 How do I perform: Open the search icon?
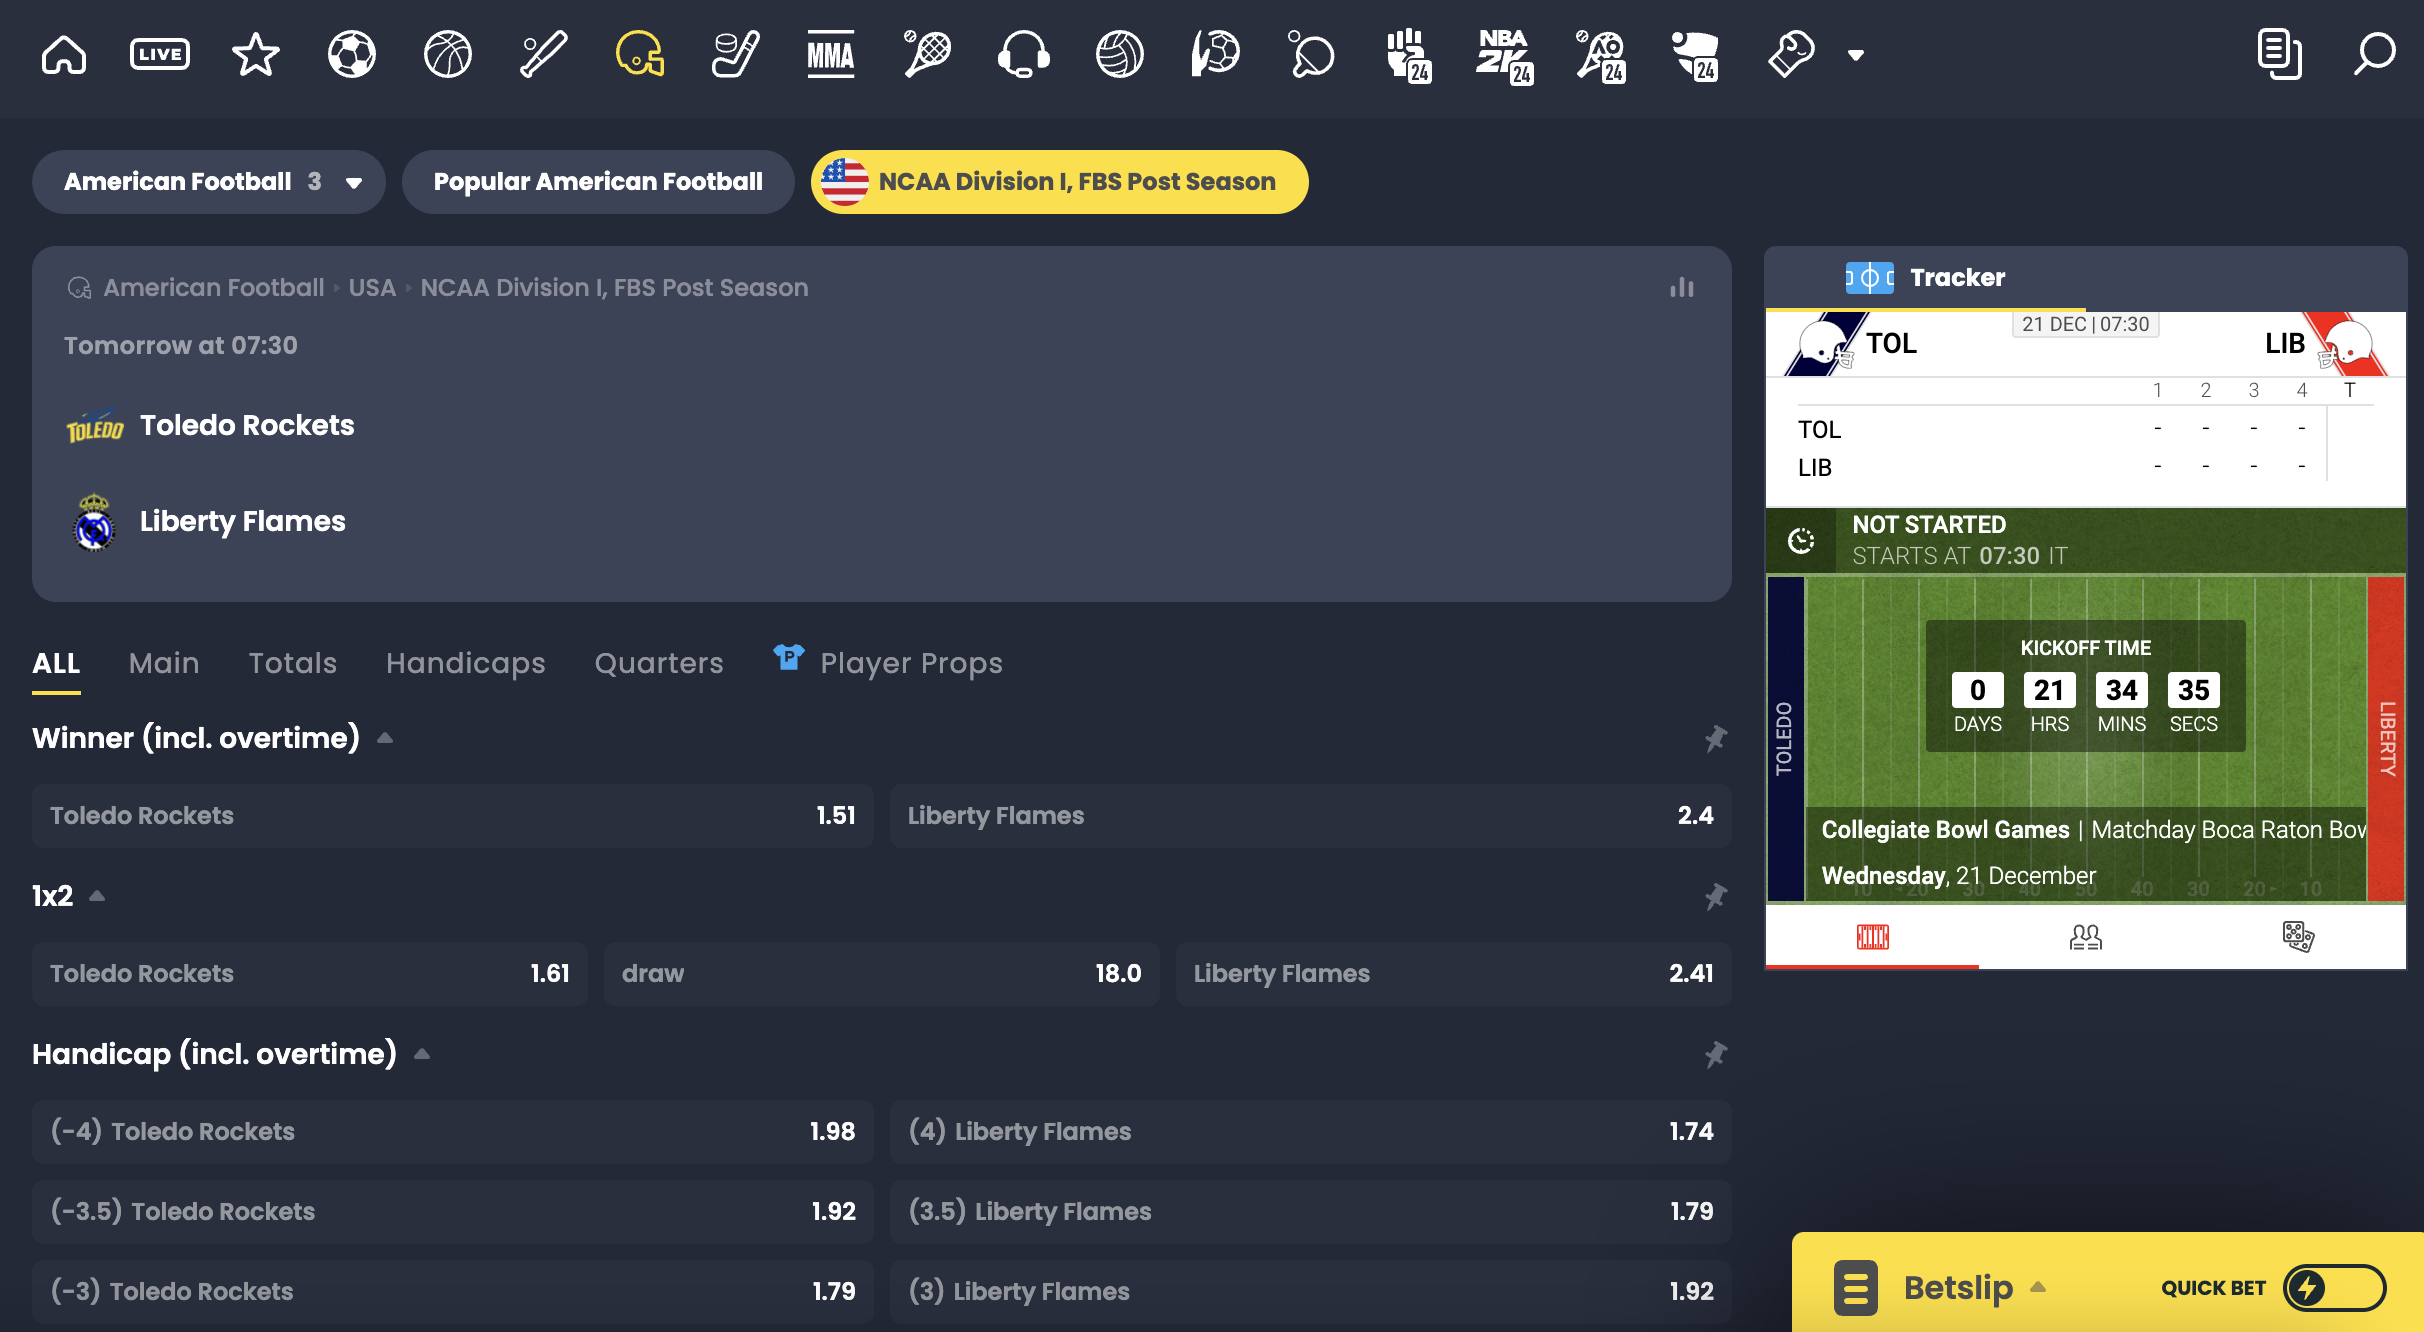2375,54
